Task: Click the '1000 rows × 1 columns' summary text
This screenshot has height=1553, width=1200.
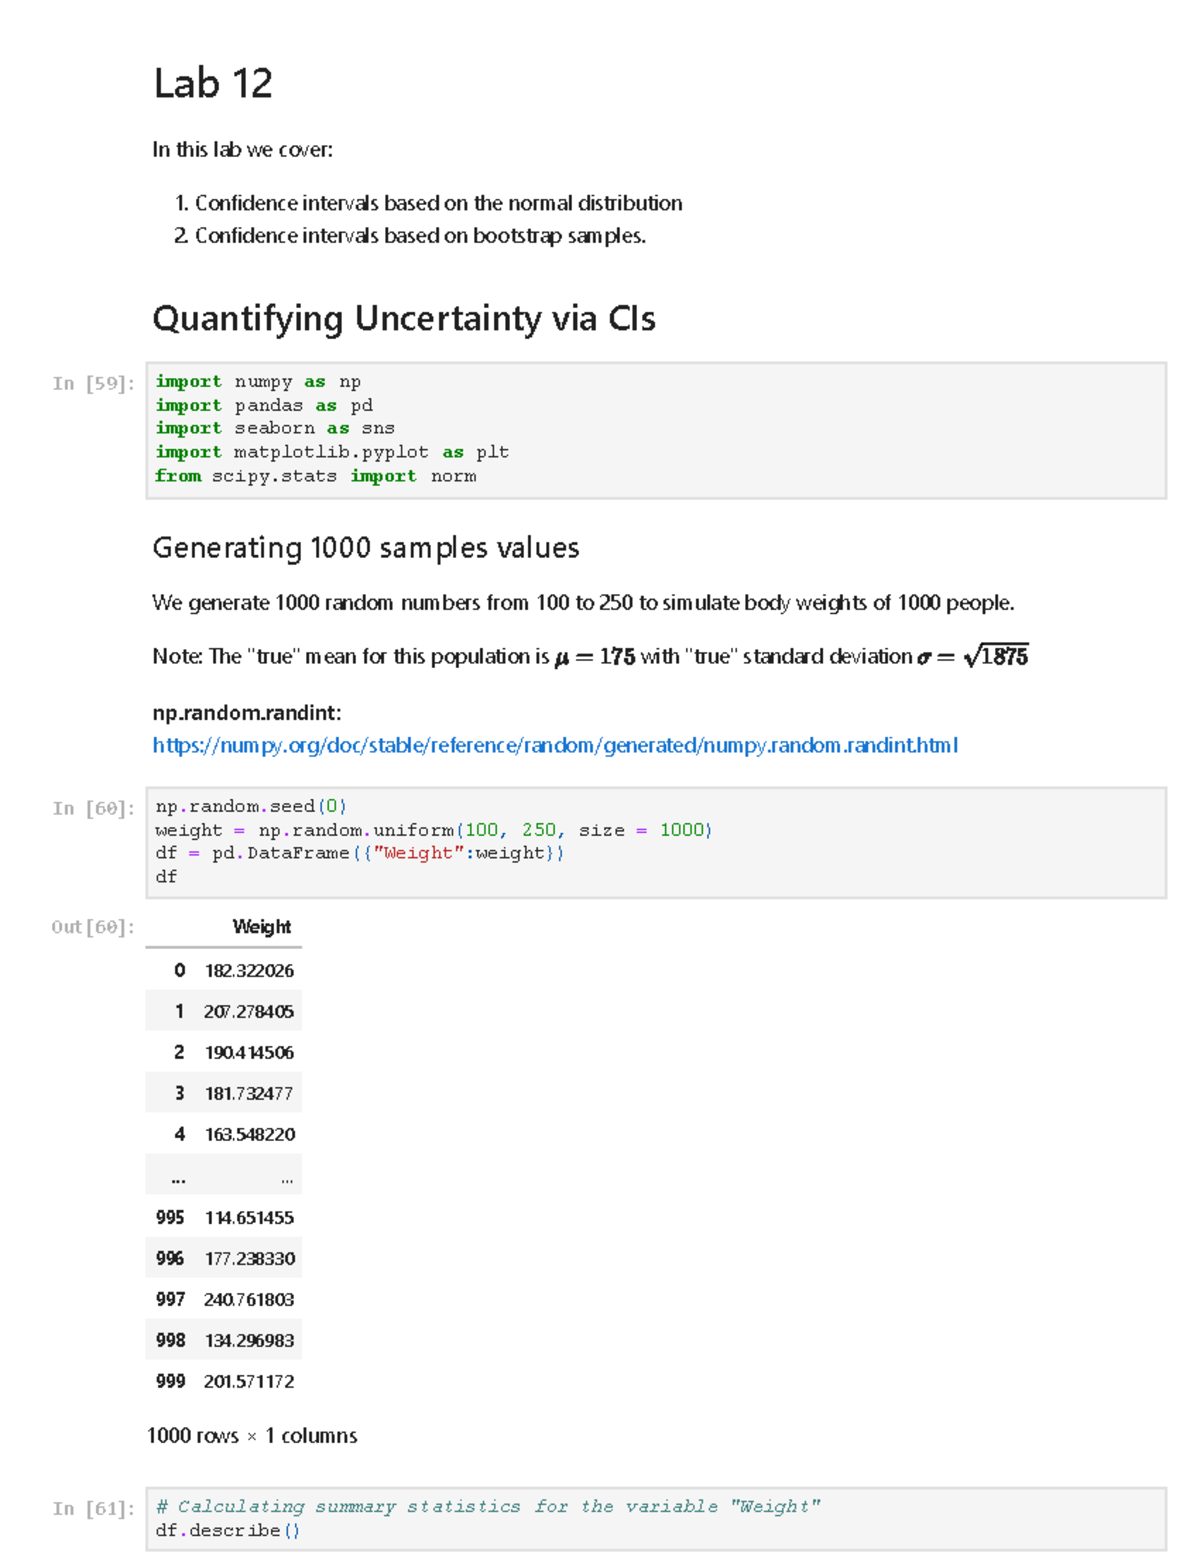Action: tap(252, 1435)
